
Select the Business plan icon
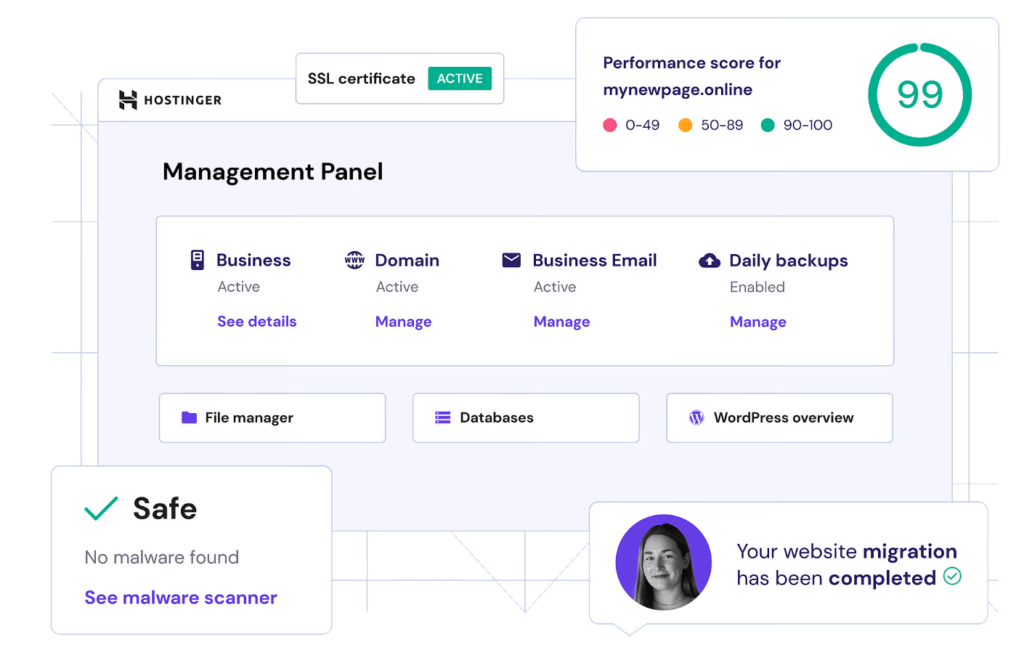196,259
